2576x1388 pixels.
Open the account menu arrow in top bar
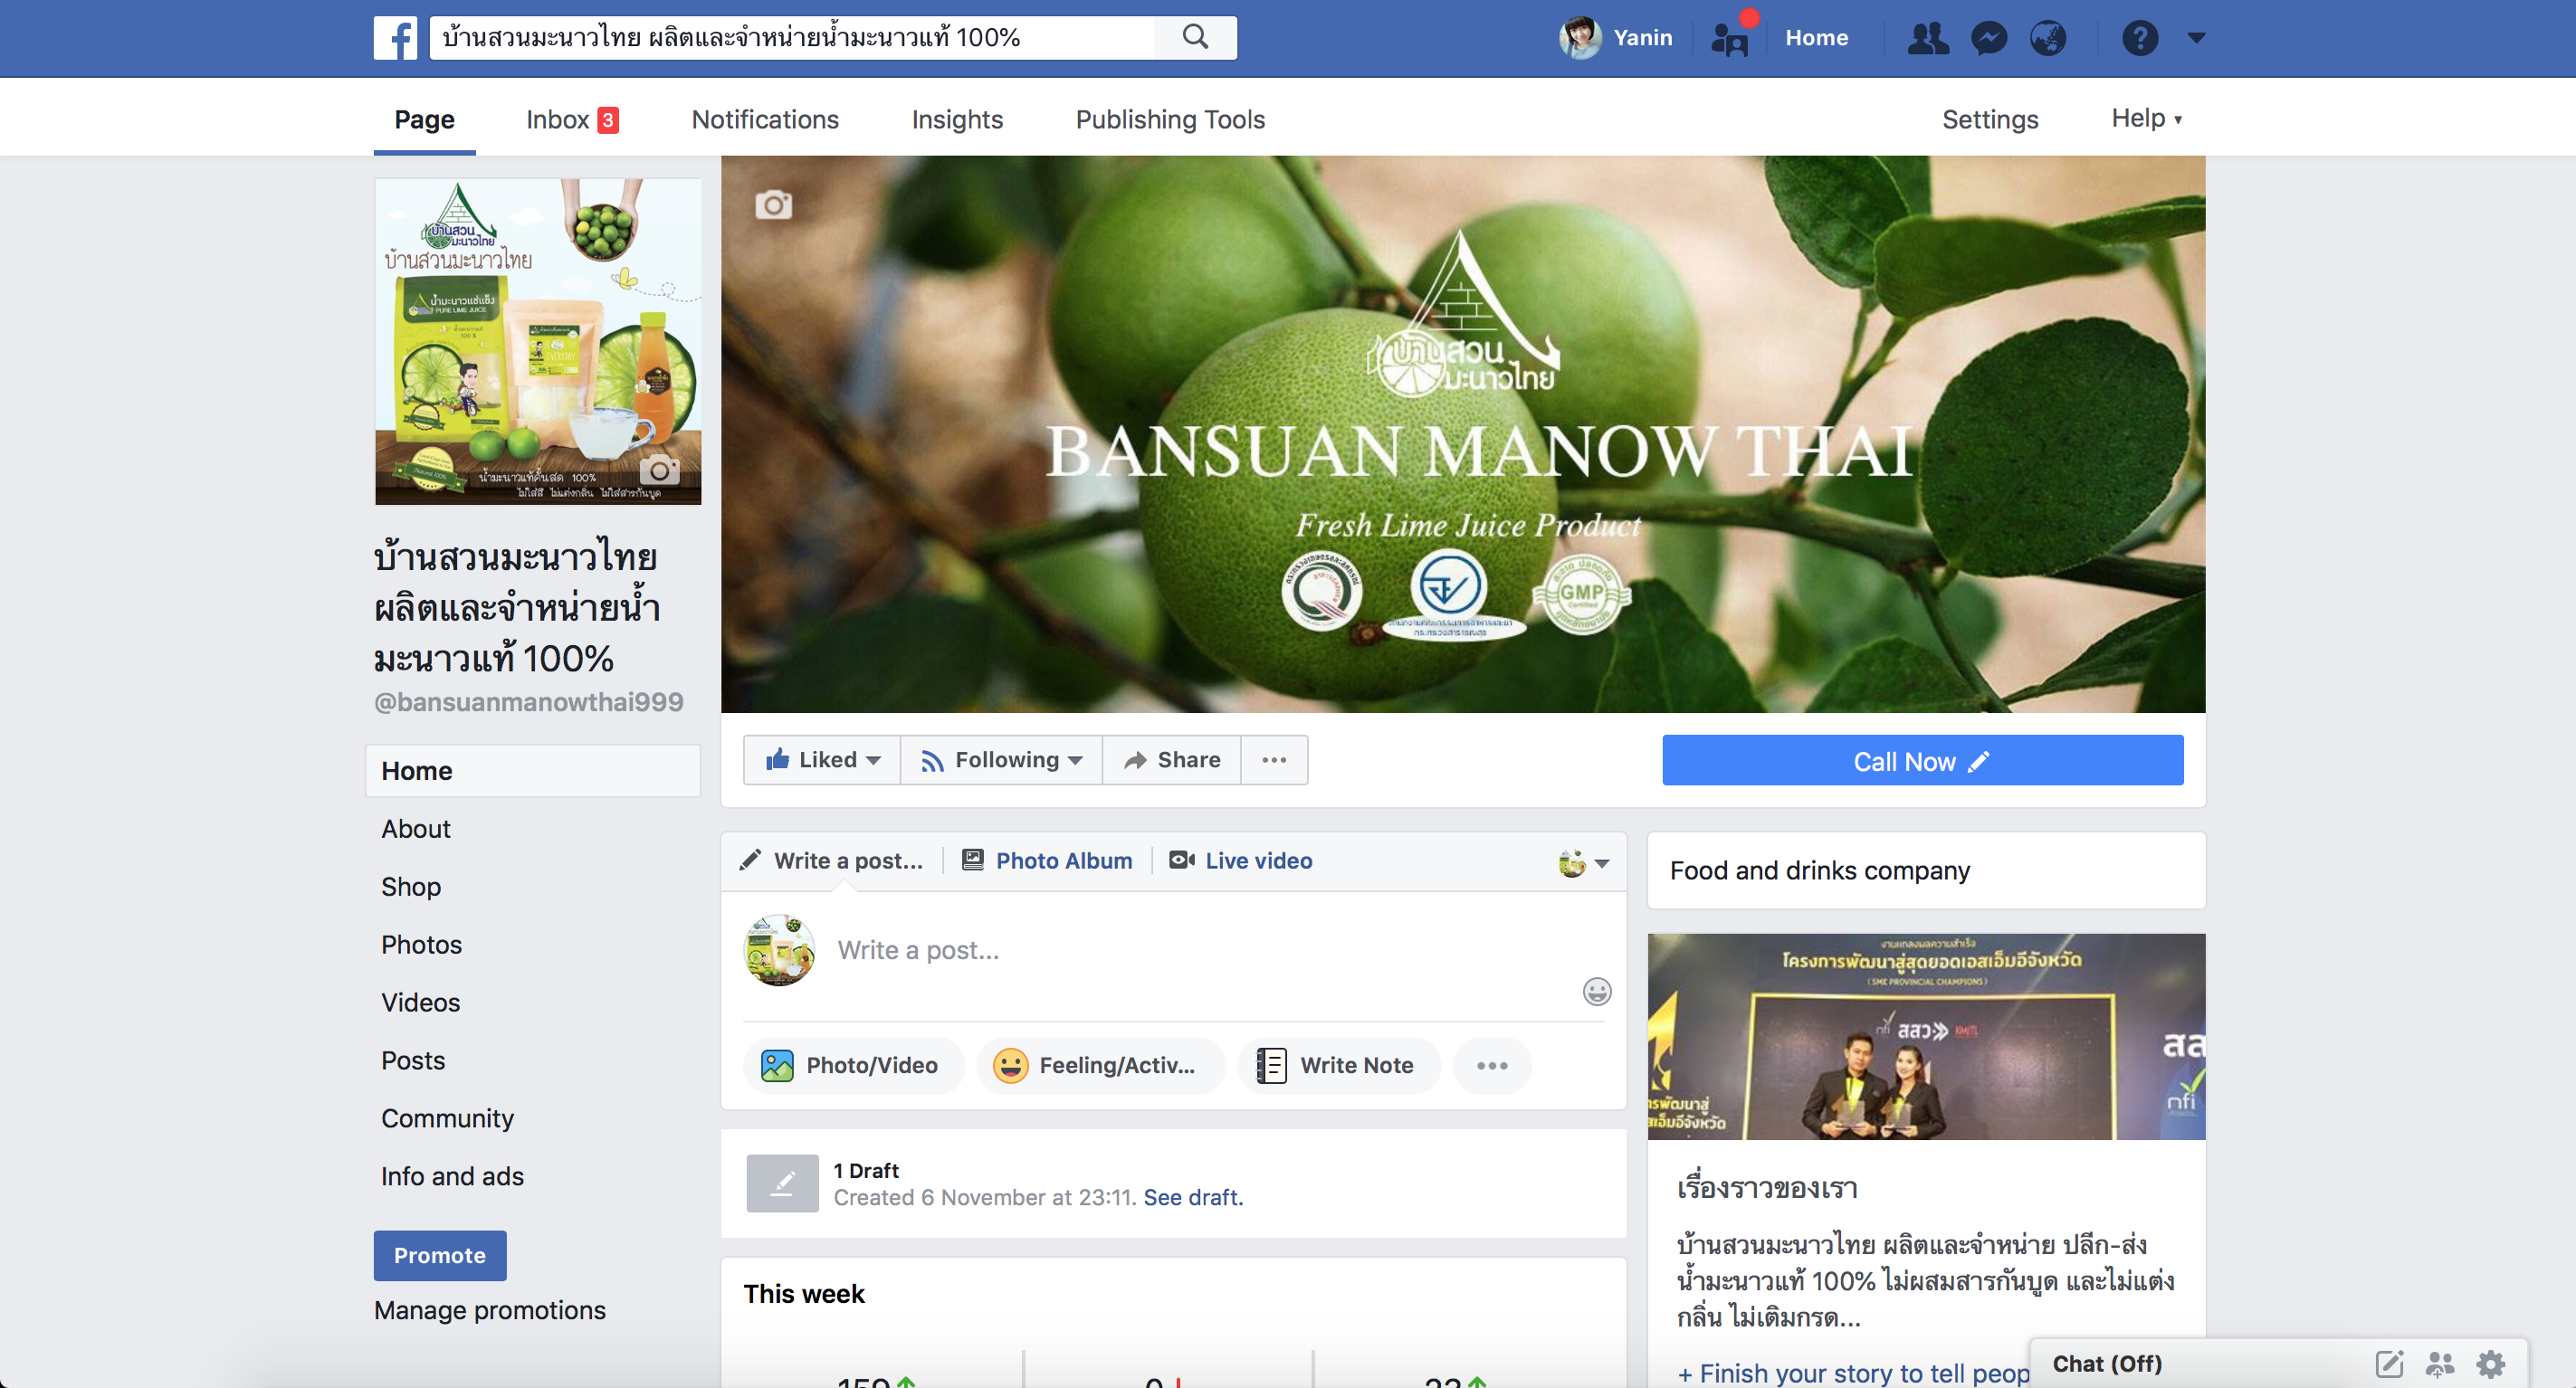point(2196,38)
